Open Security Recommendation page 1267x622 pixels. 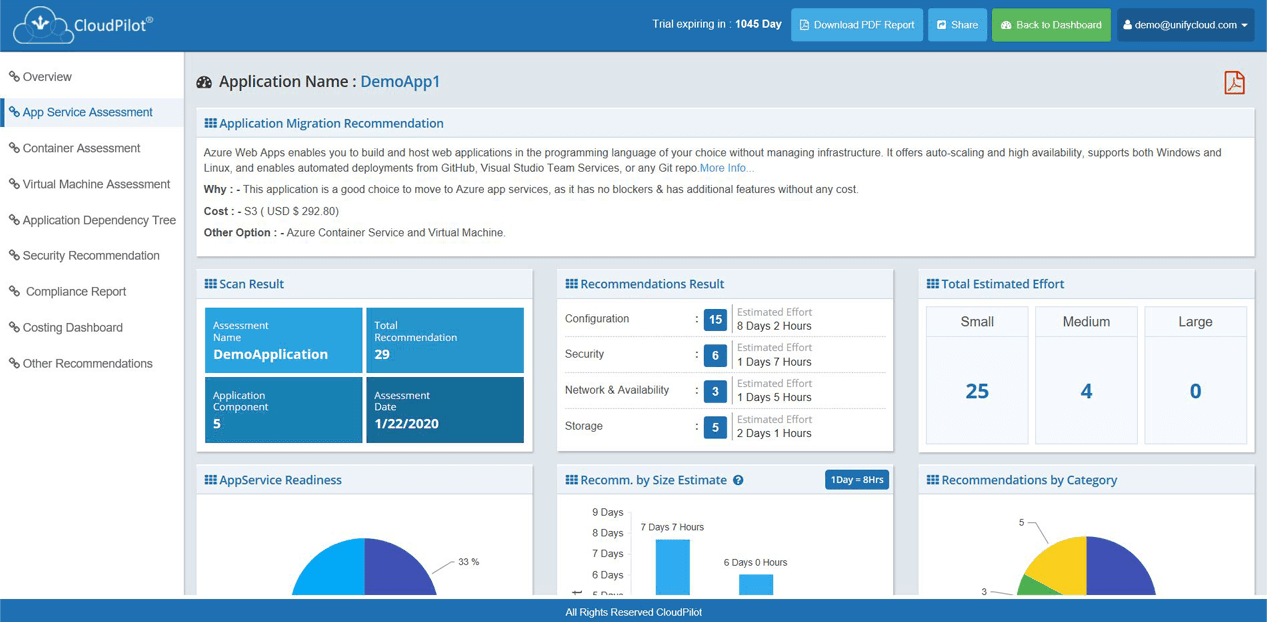92,256
